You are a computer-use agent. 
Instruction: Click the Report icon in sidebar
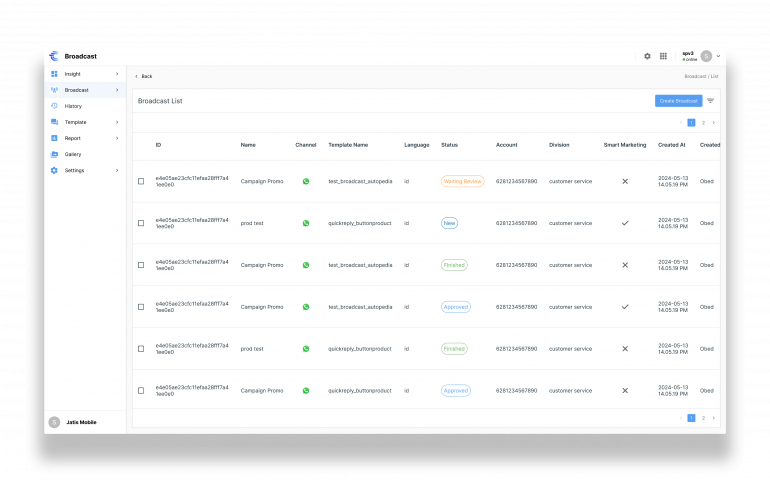54,138
